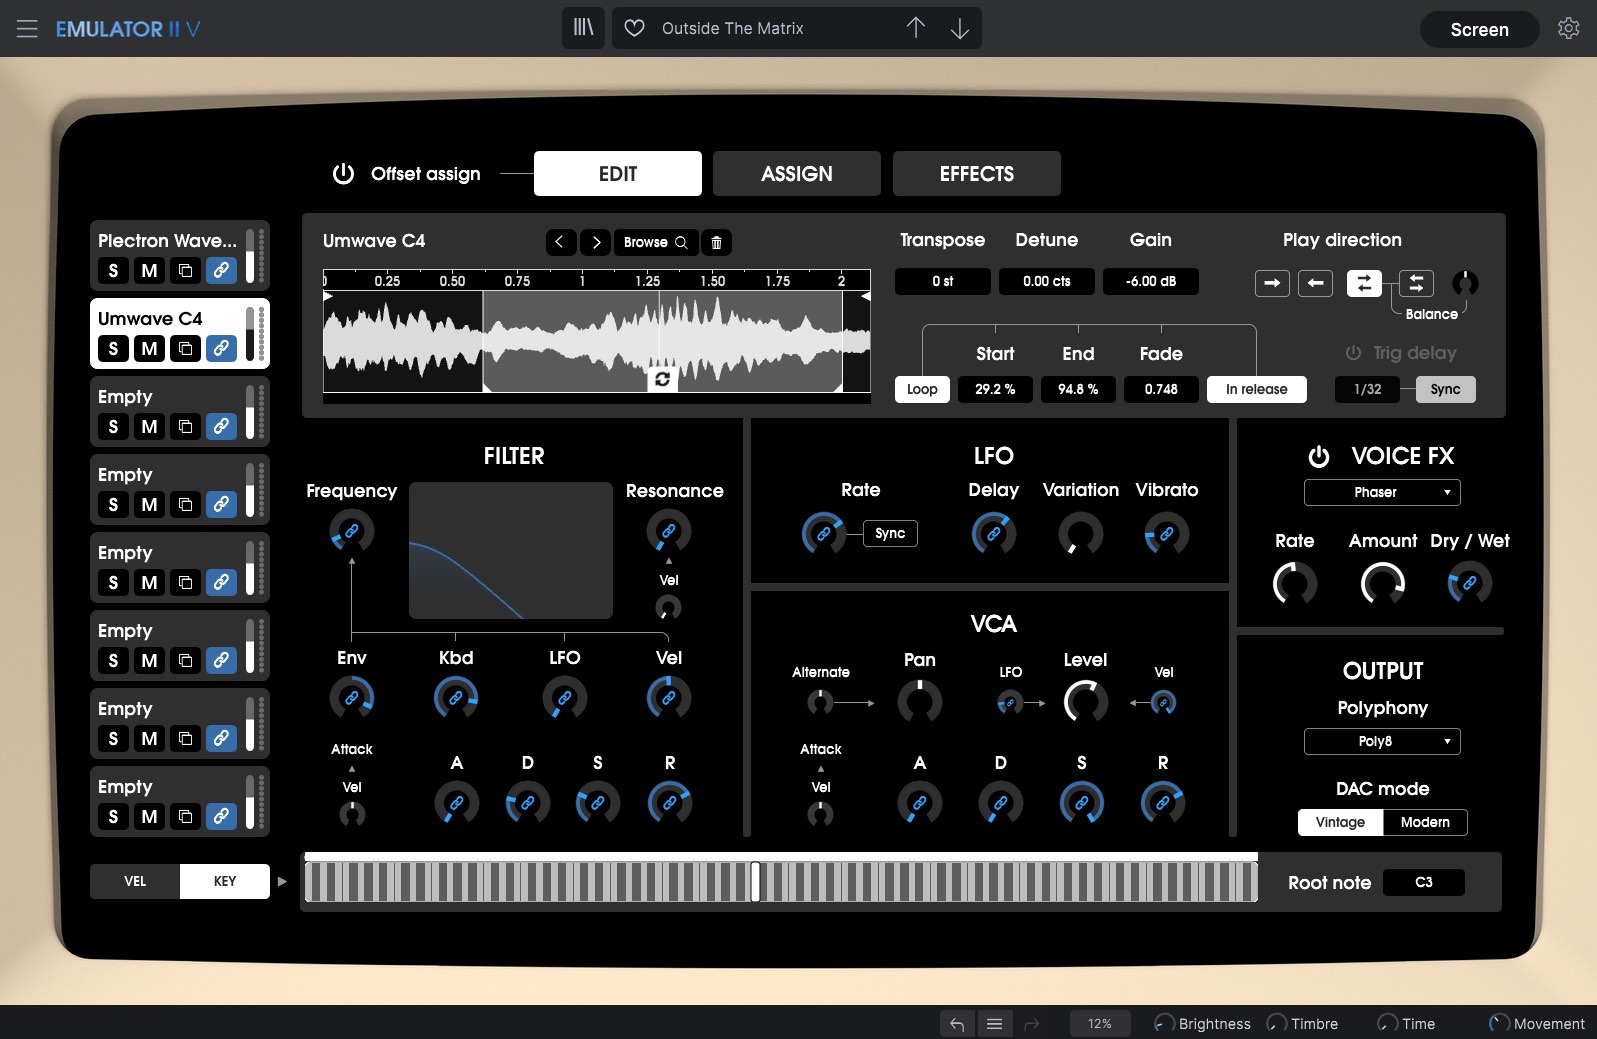This screenshot has width=1597, height=1039.
Task: Click the 12% CPU meter button
Action: [1100, 1024]
